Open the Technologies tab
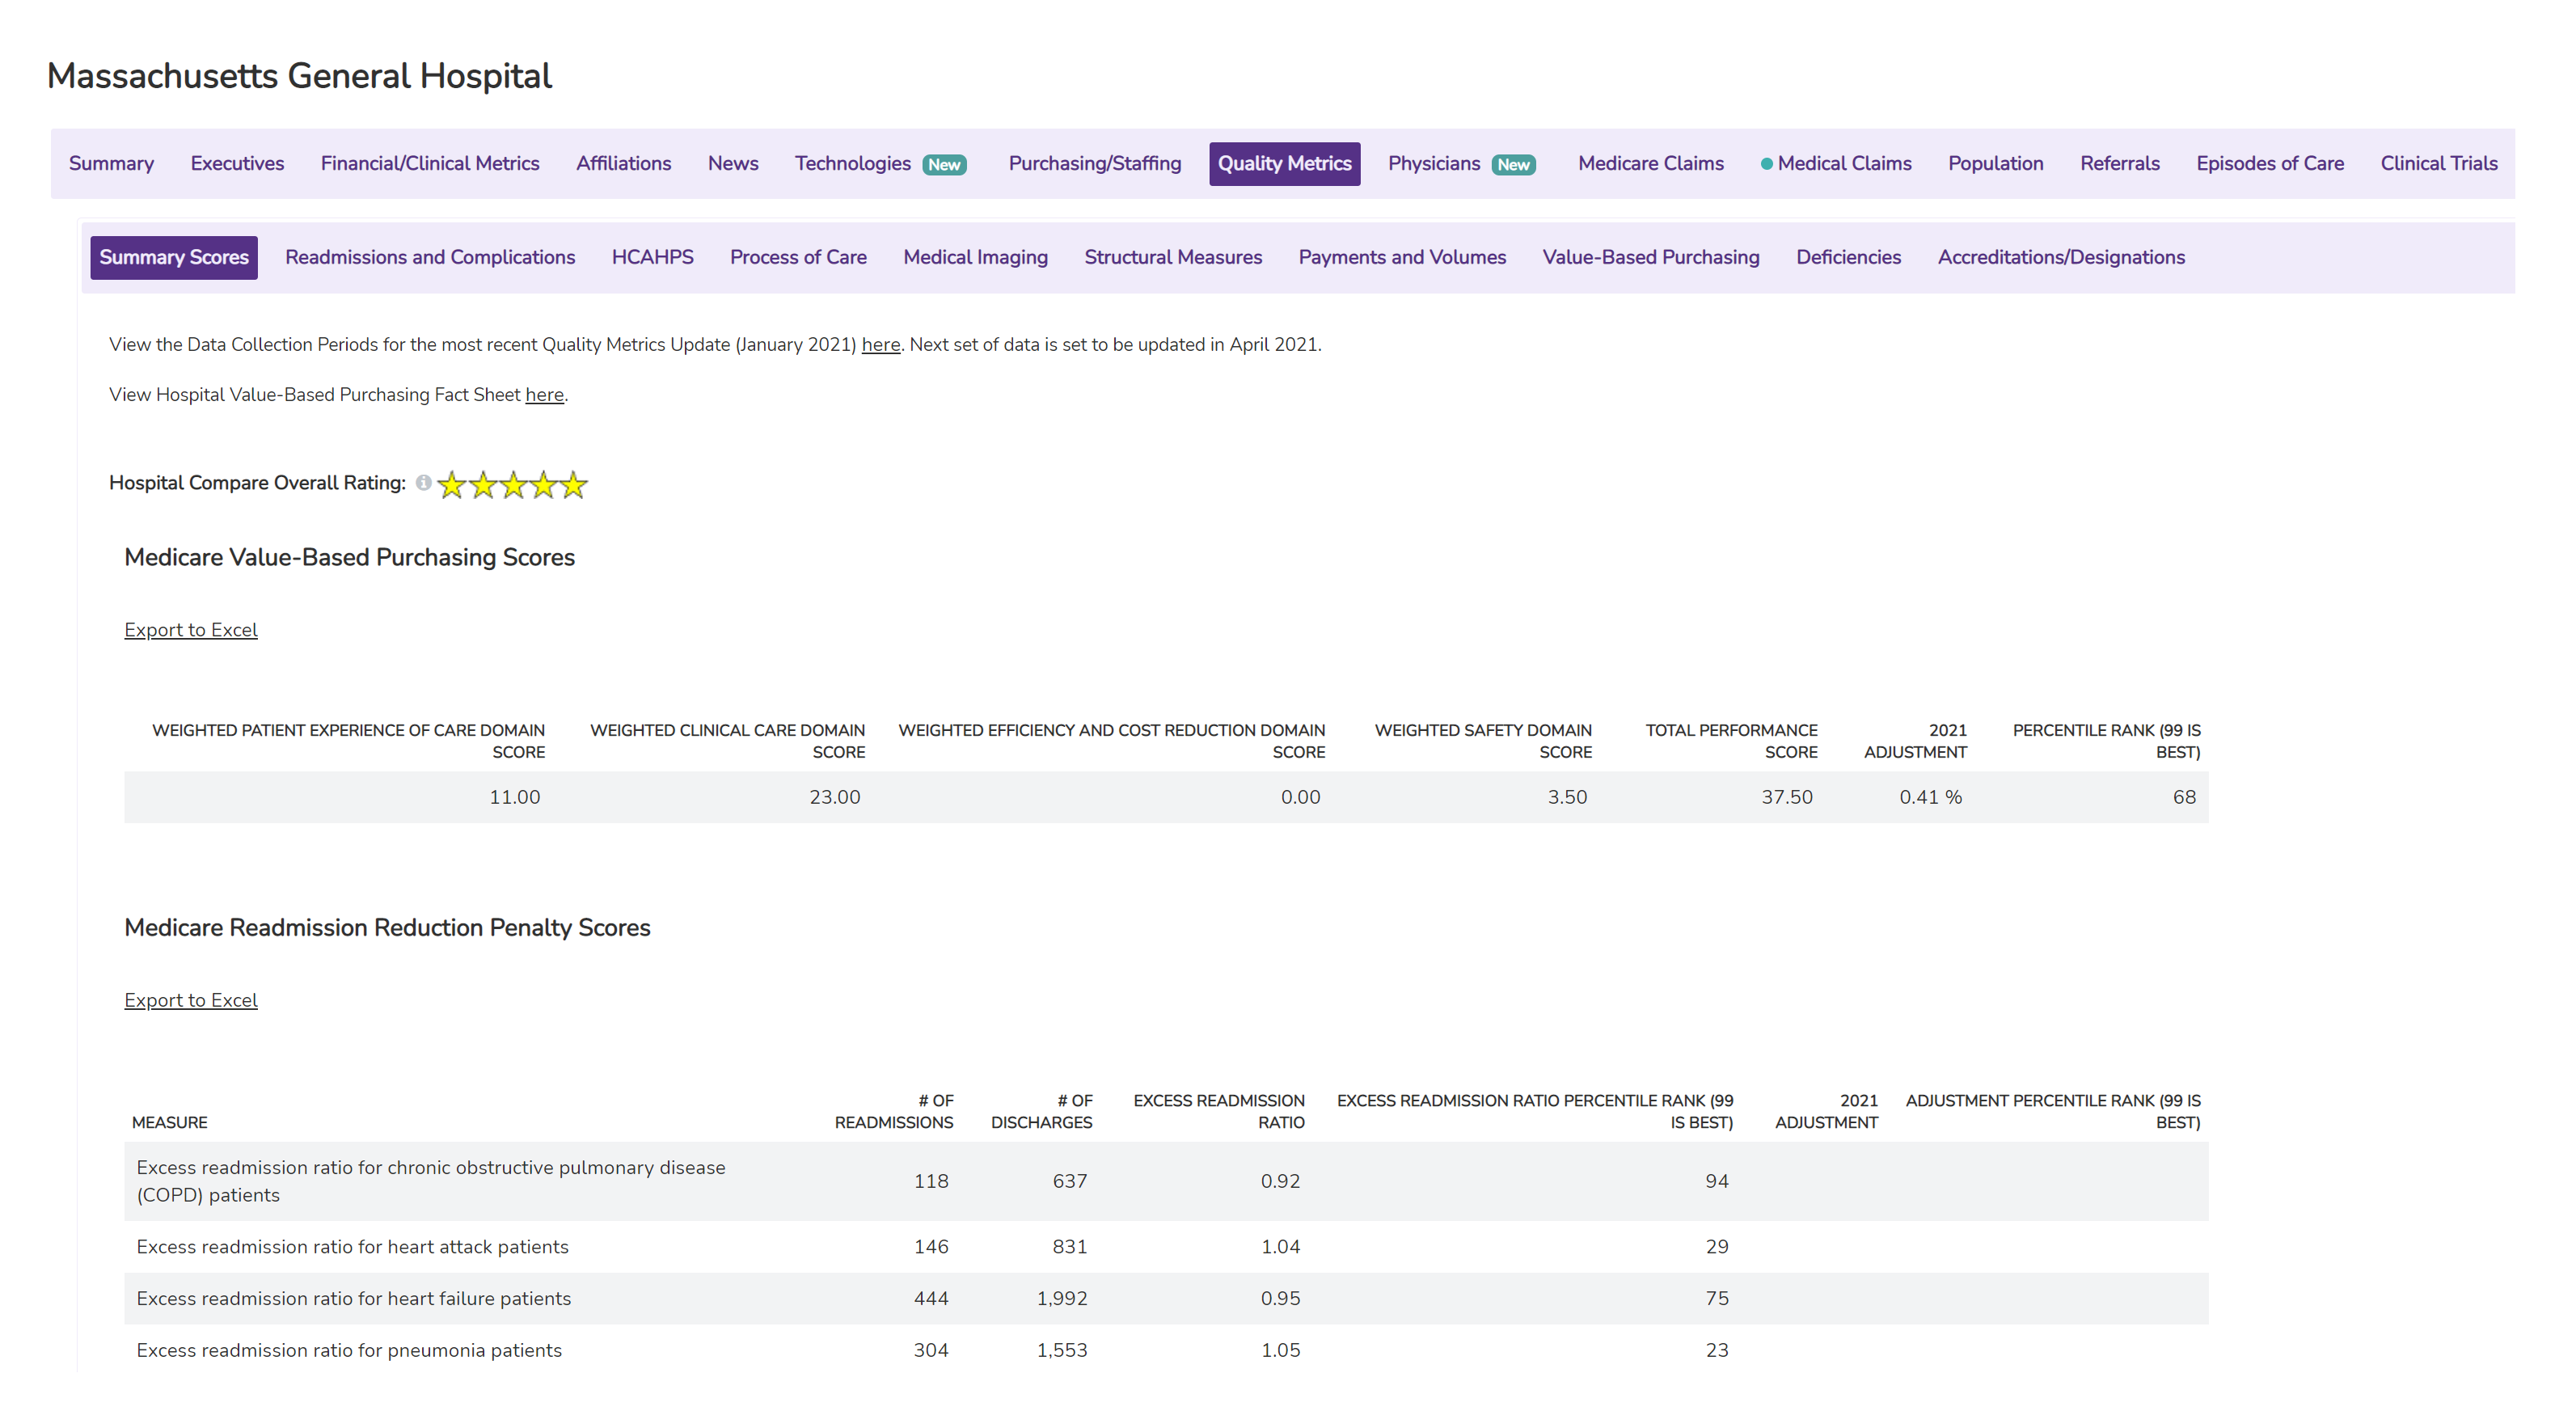 click(853, 164)
